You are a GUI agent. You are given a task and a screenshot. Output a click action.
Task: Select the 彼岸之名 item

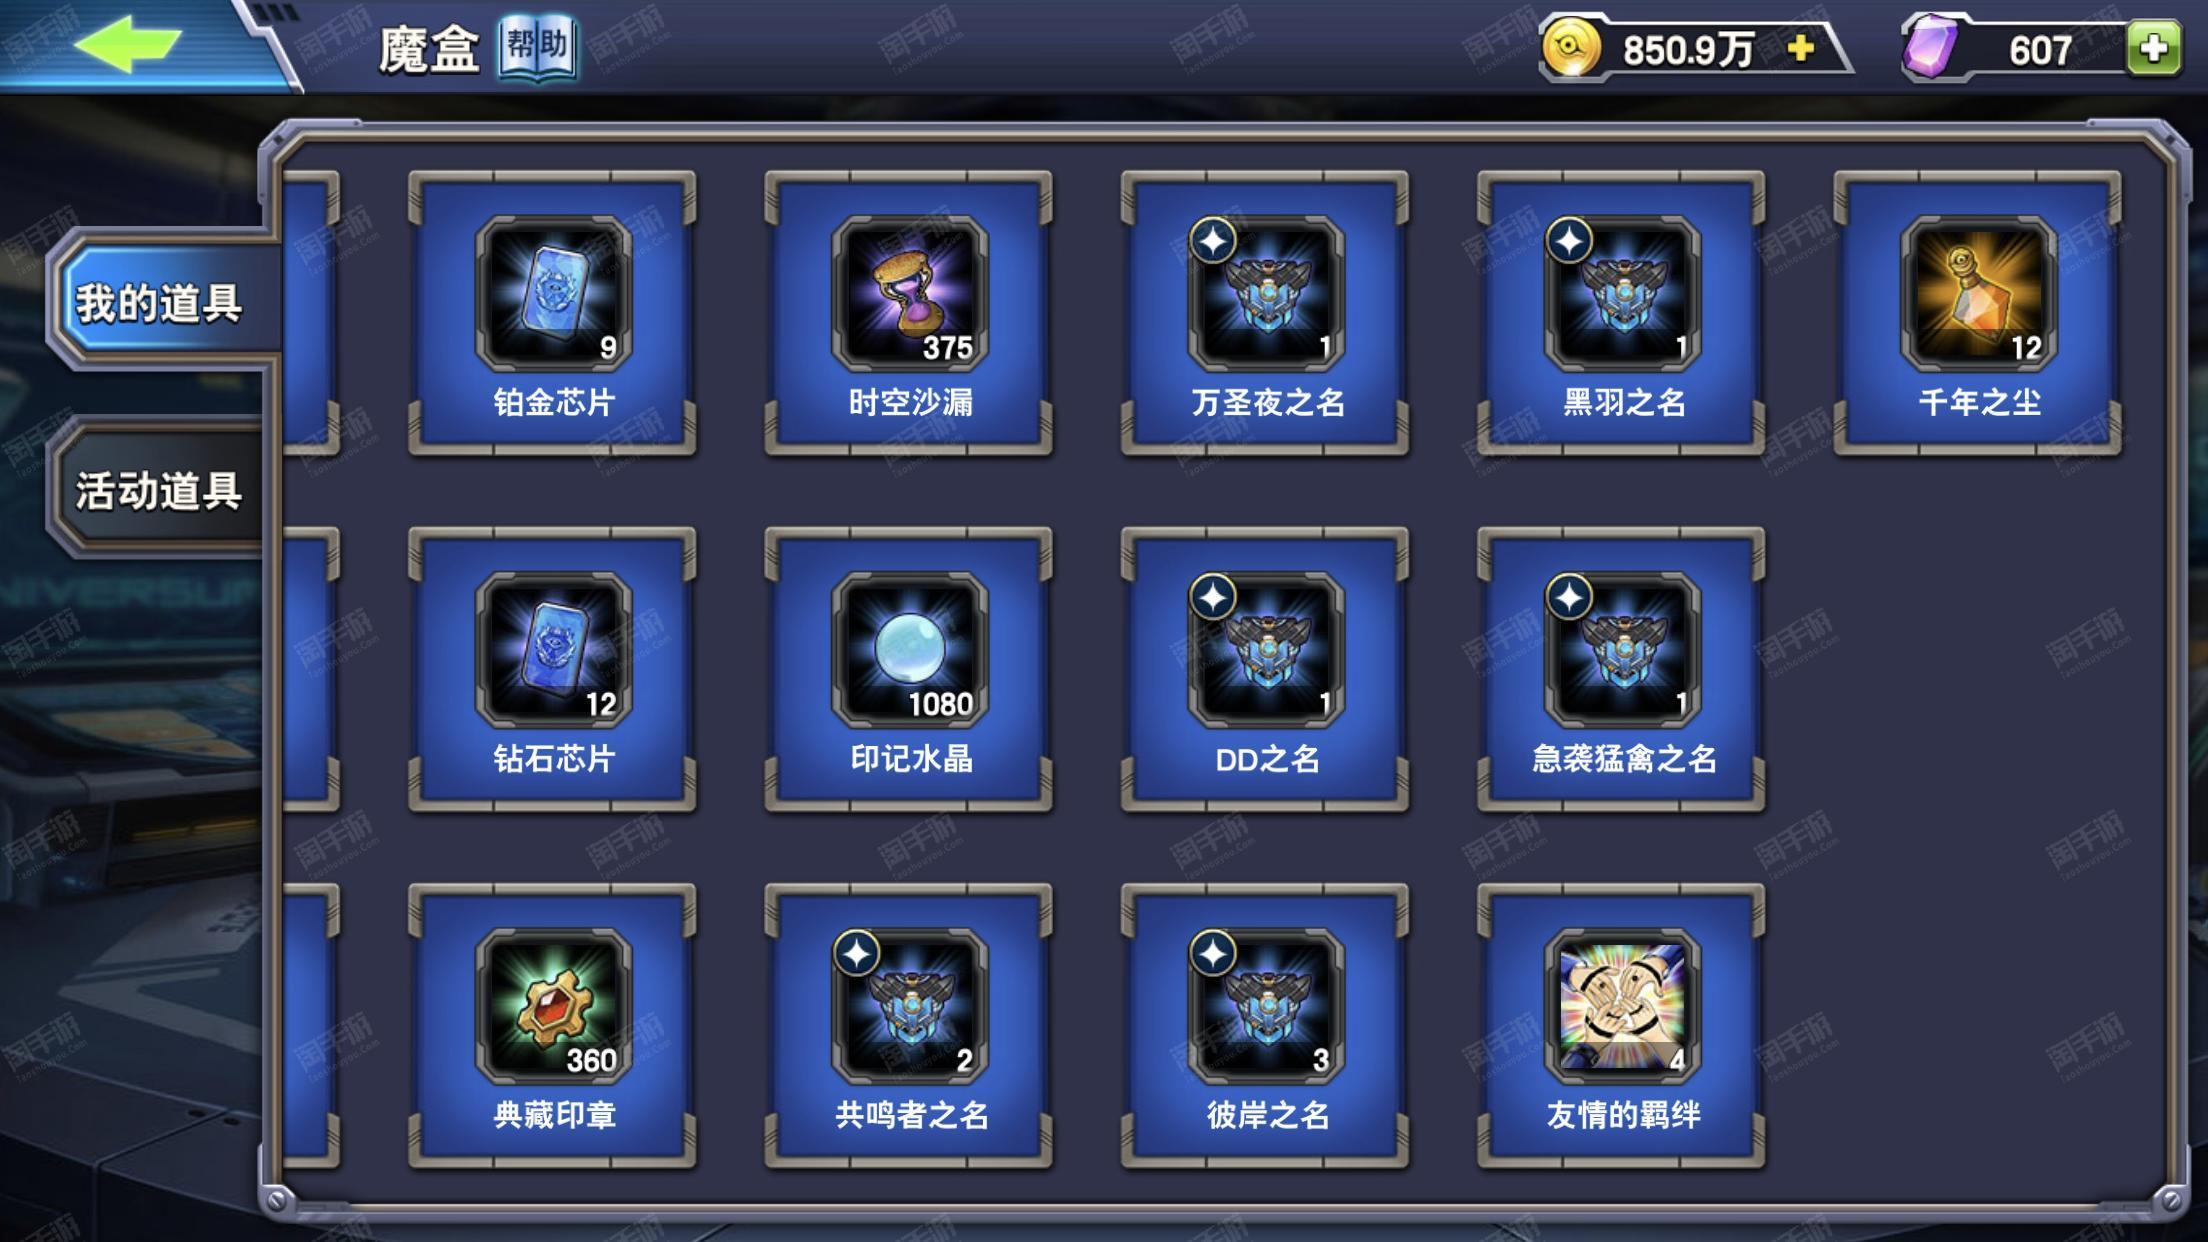[x=1265, y=1026]
